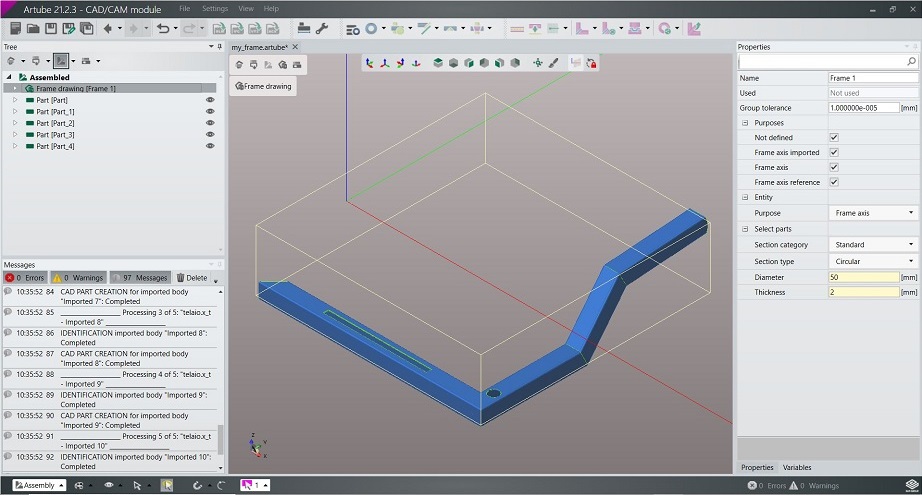The width and height of the screenshot is (922, 495).
Task: Uncheck the Frame axis imported checkbox
Action: click(834, 152)
